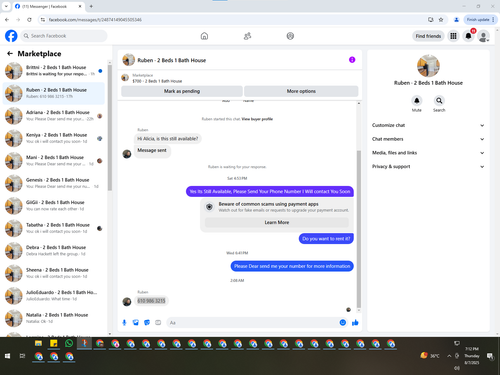Open conversation info purple icon
This screenshot has width=500, height=375.
(x=352, y=60)
